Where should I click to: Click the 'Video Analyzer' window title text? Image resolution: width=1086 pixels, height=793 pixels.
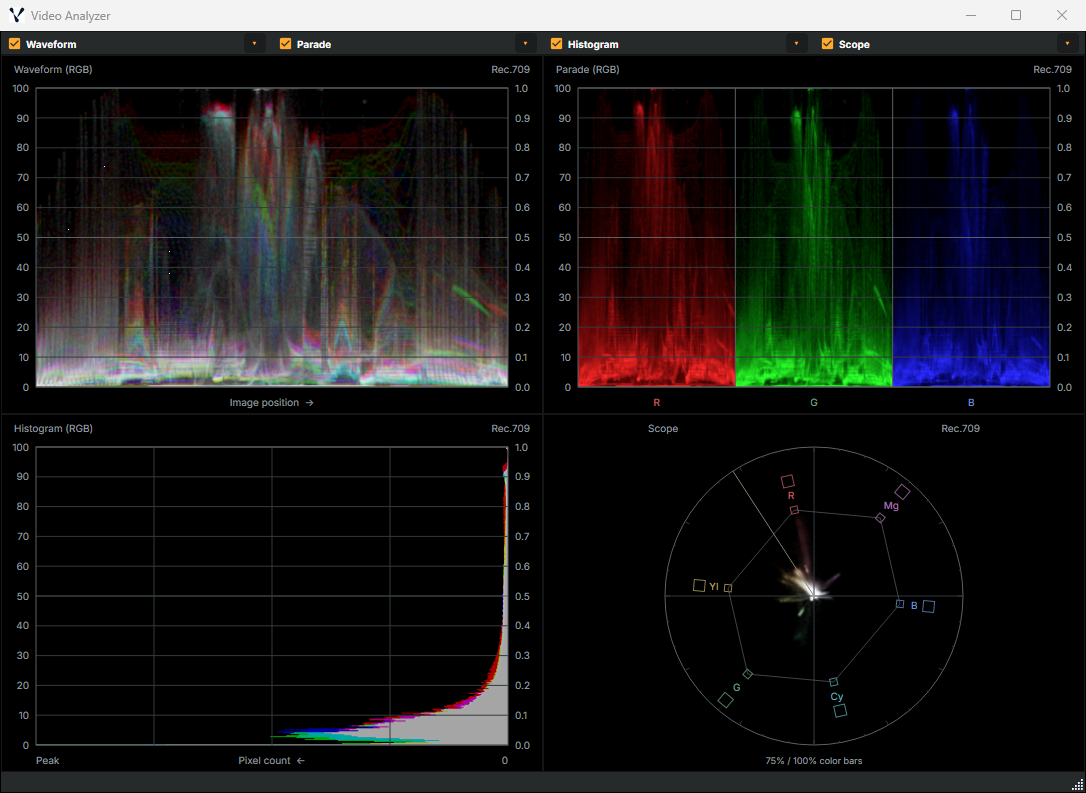point(70,15)
